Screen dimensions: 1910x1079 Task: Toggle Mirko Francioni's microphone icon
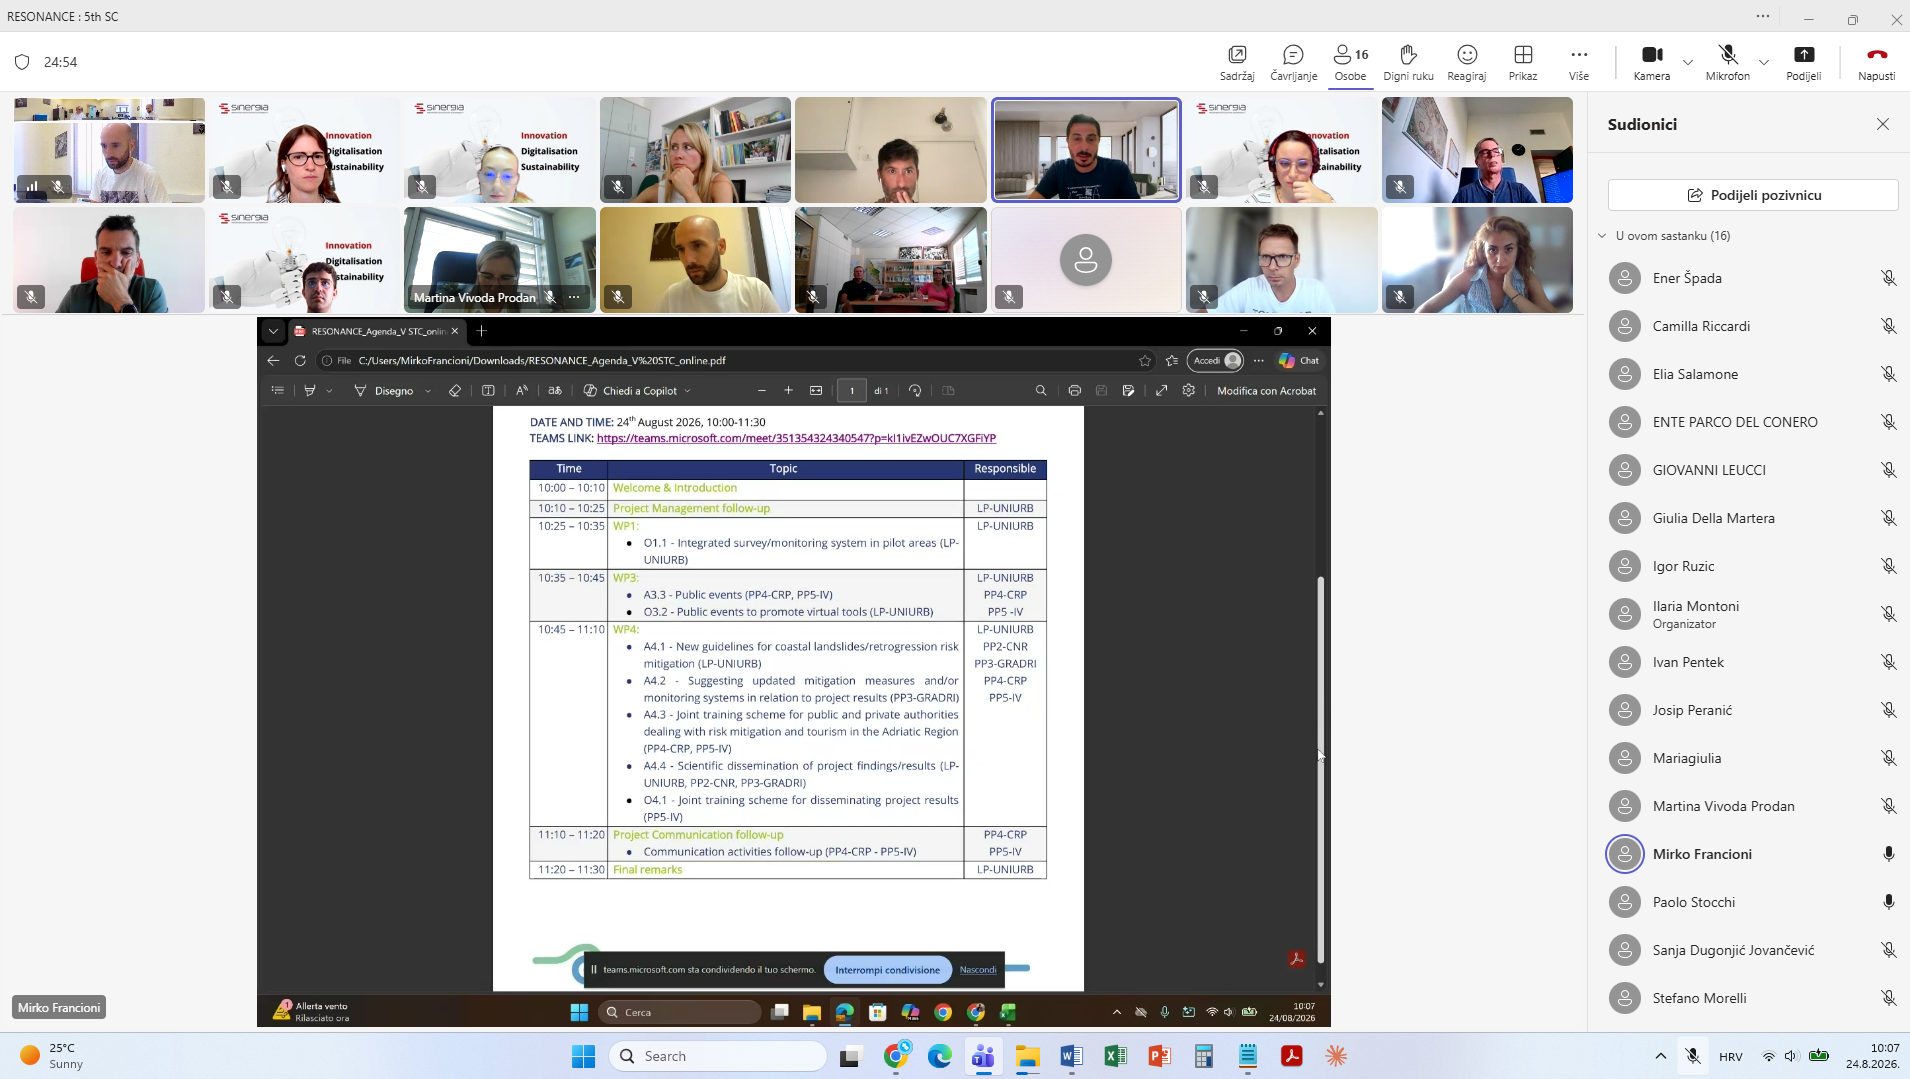click(1888, 854)
